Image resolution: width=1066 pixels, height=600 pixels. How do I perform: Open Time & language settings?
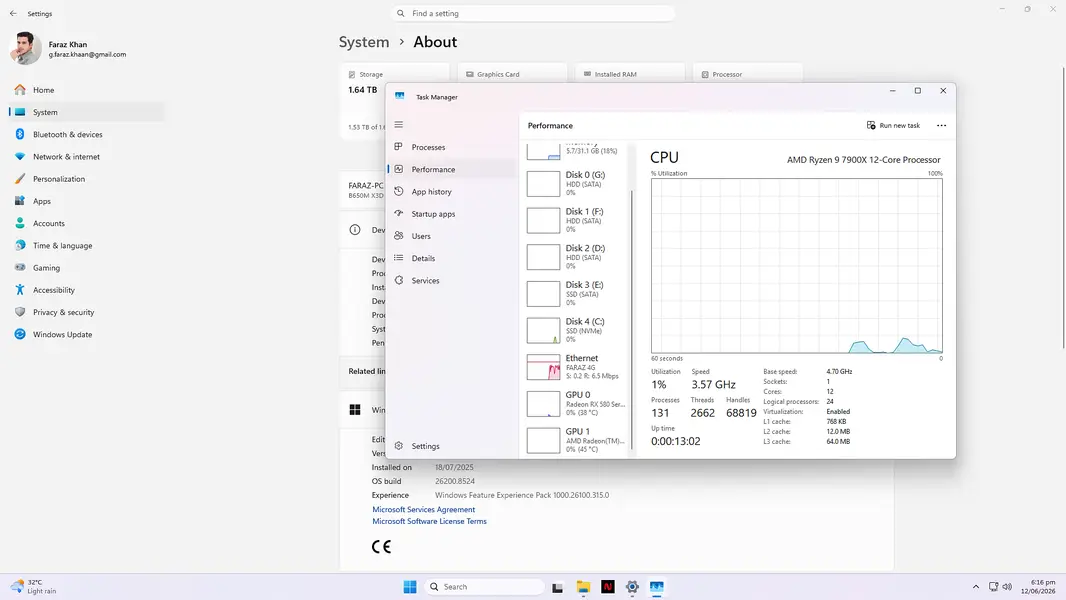[86, 245]
